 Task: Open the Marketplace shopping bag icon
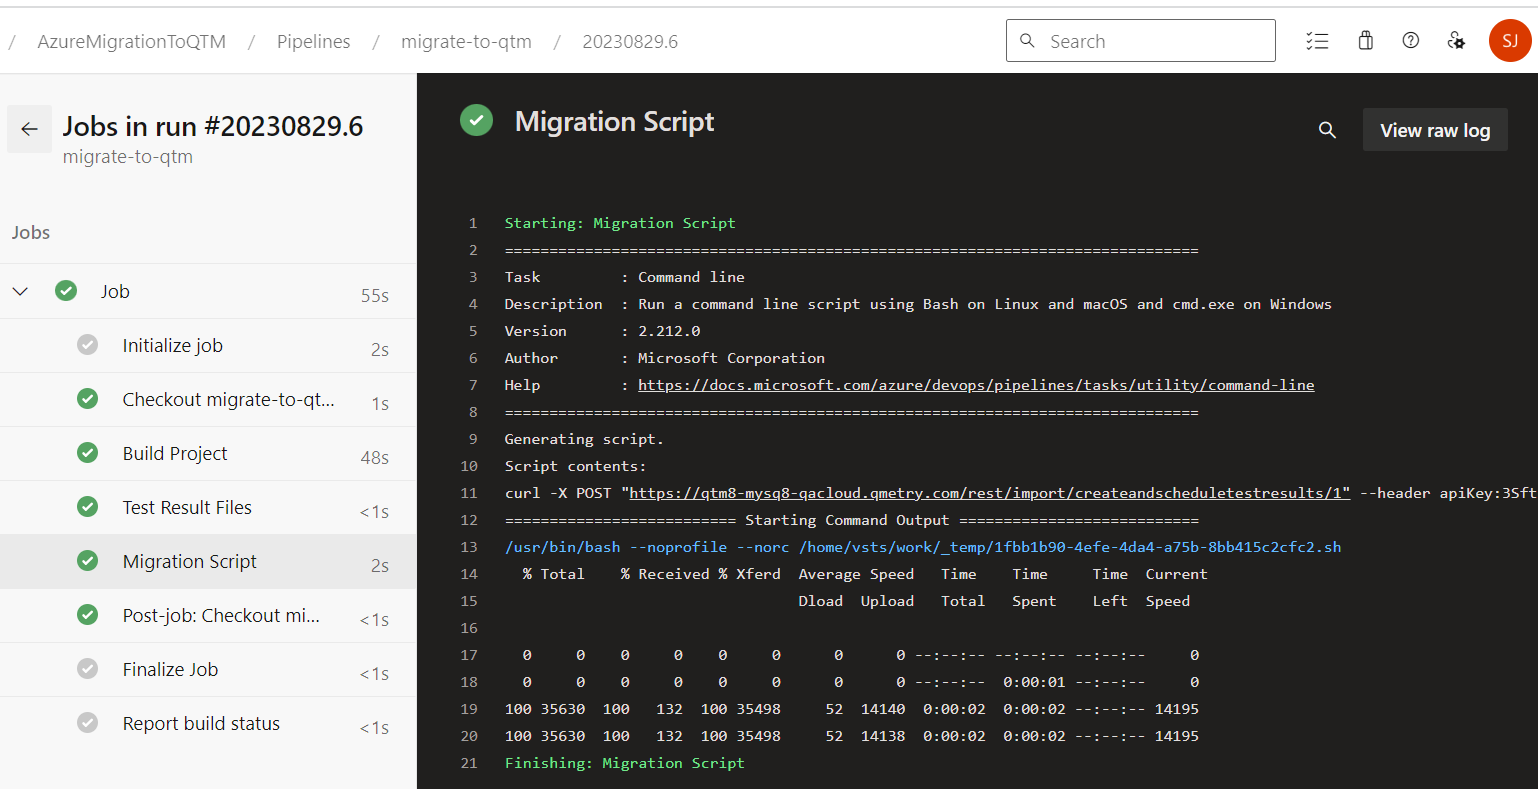pos(1364,40)
